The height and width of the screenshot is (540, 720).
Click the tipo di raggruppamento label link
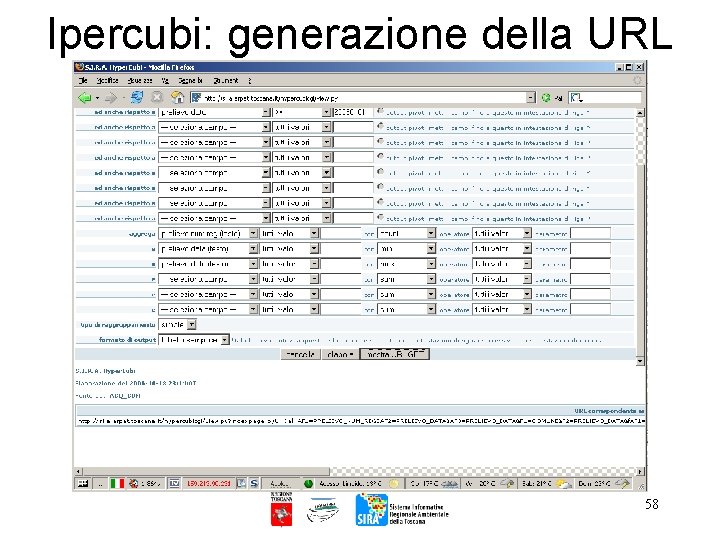118,325
